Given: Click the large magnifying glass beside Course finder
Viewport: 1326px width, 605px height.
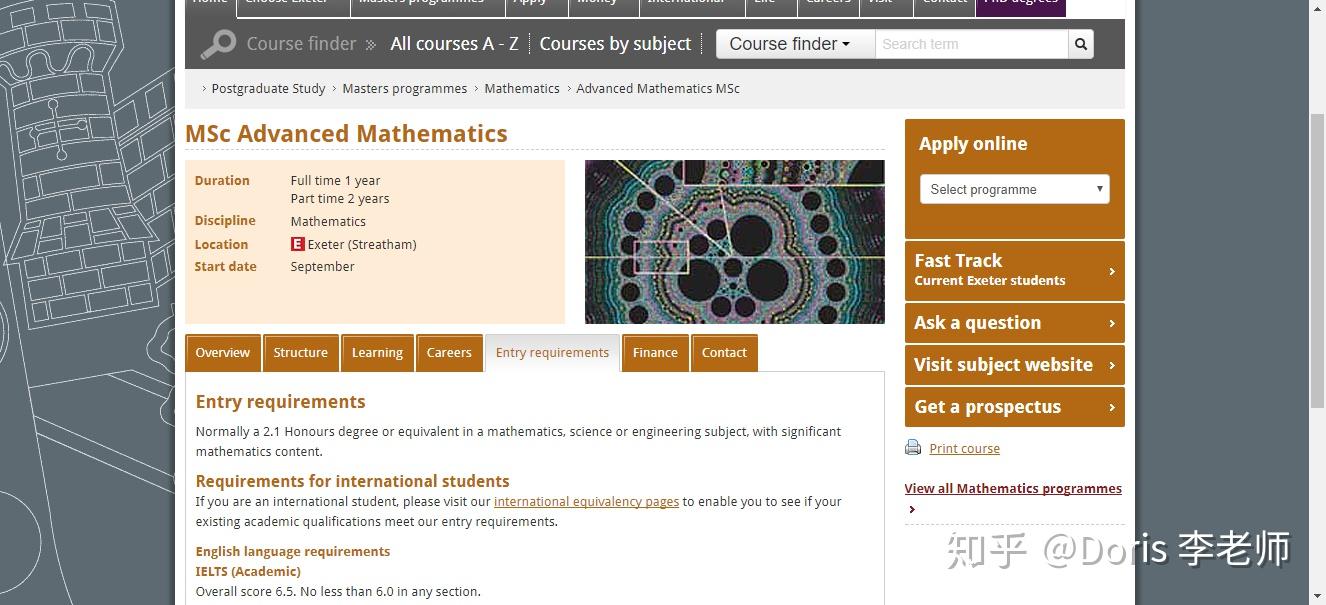Looking at the screenshot, I should pyautogui.click(x=217, y=44).
